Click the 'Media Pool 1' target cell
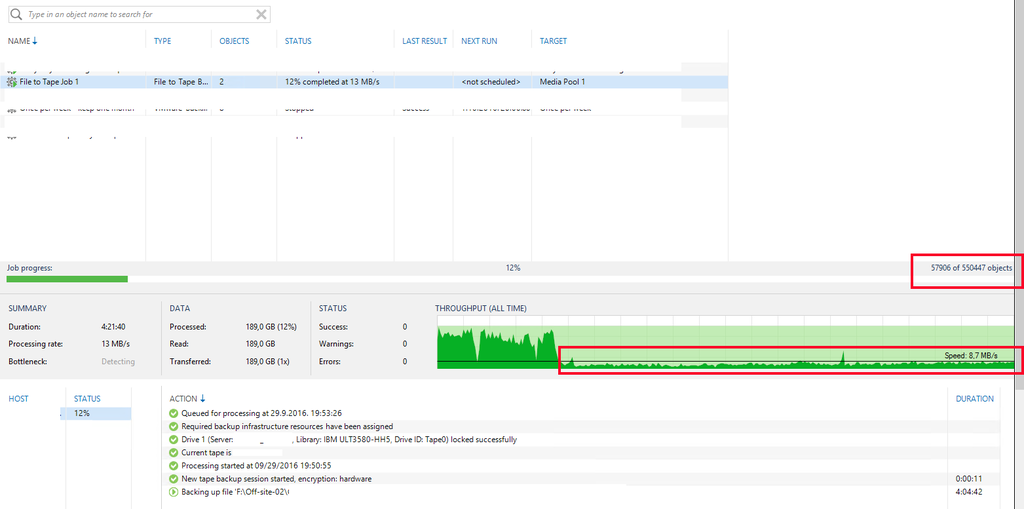1024x509 pixels. click(562, 82)
